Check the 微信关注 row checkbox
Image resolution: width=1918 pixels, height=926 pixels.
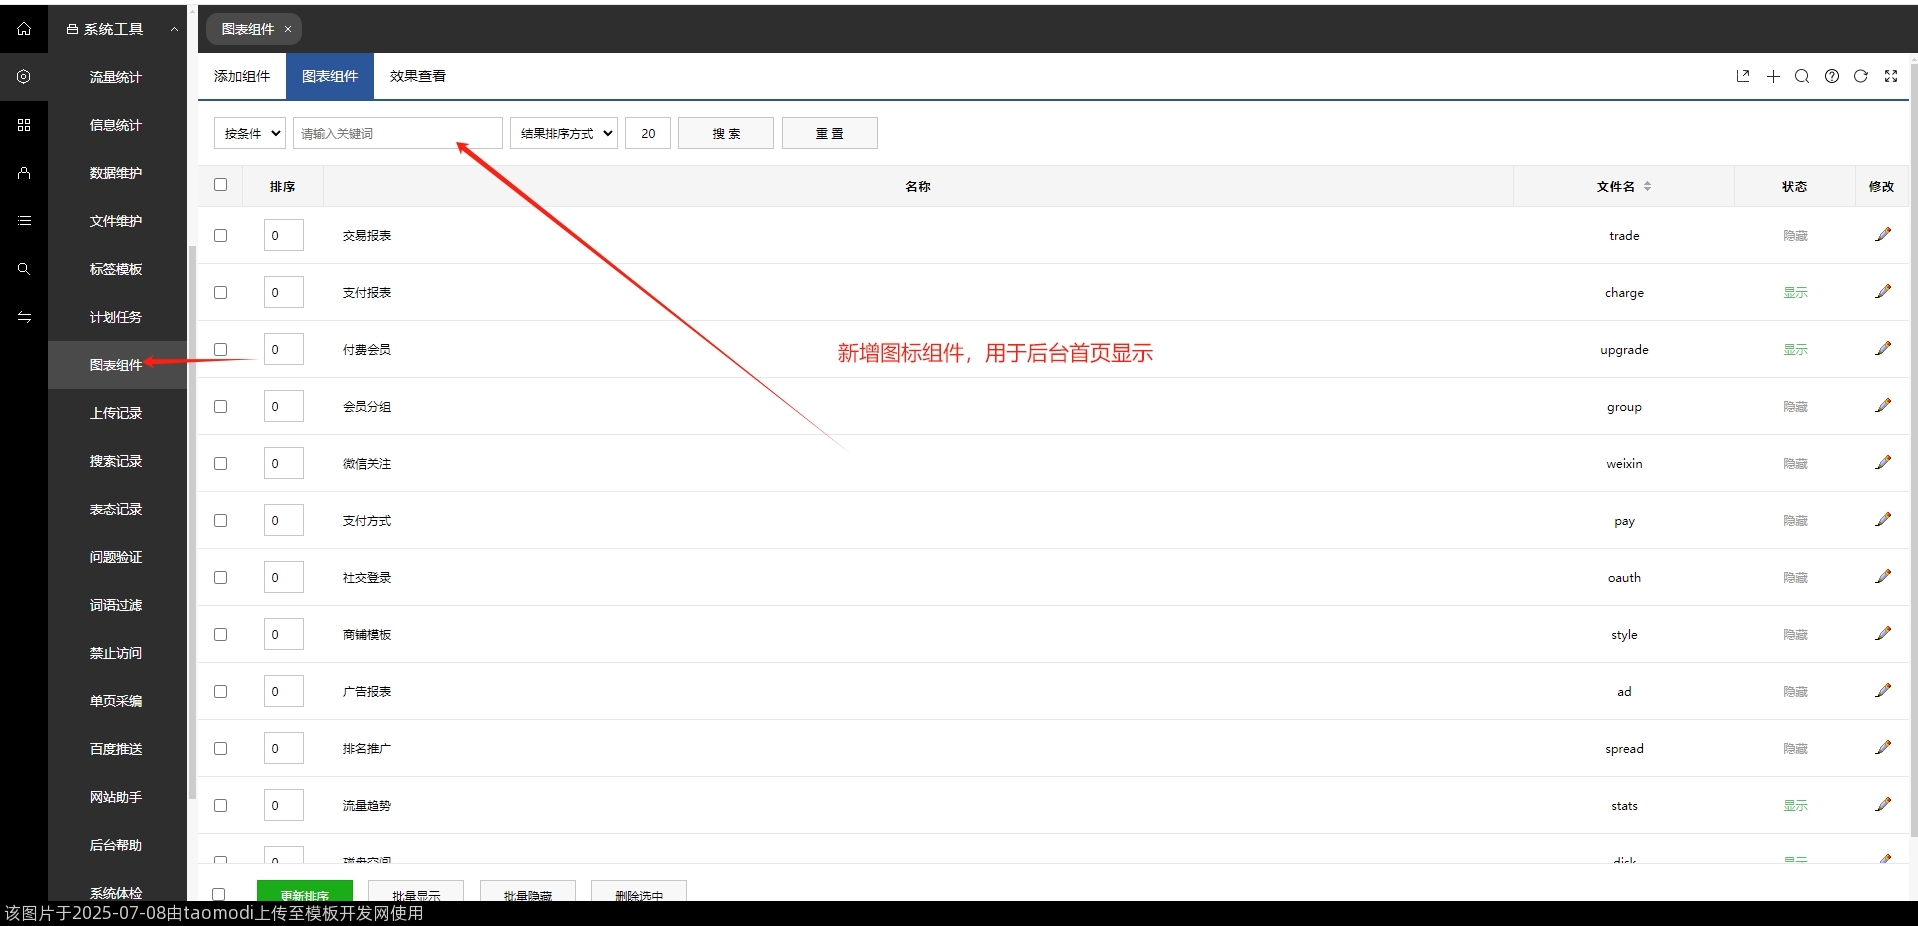(220, 463)
